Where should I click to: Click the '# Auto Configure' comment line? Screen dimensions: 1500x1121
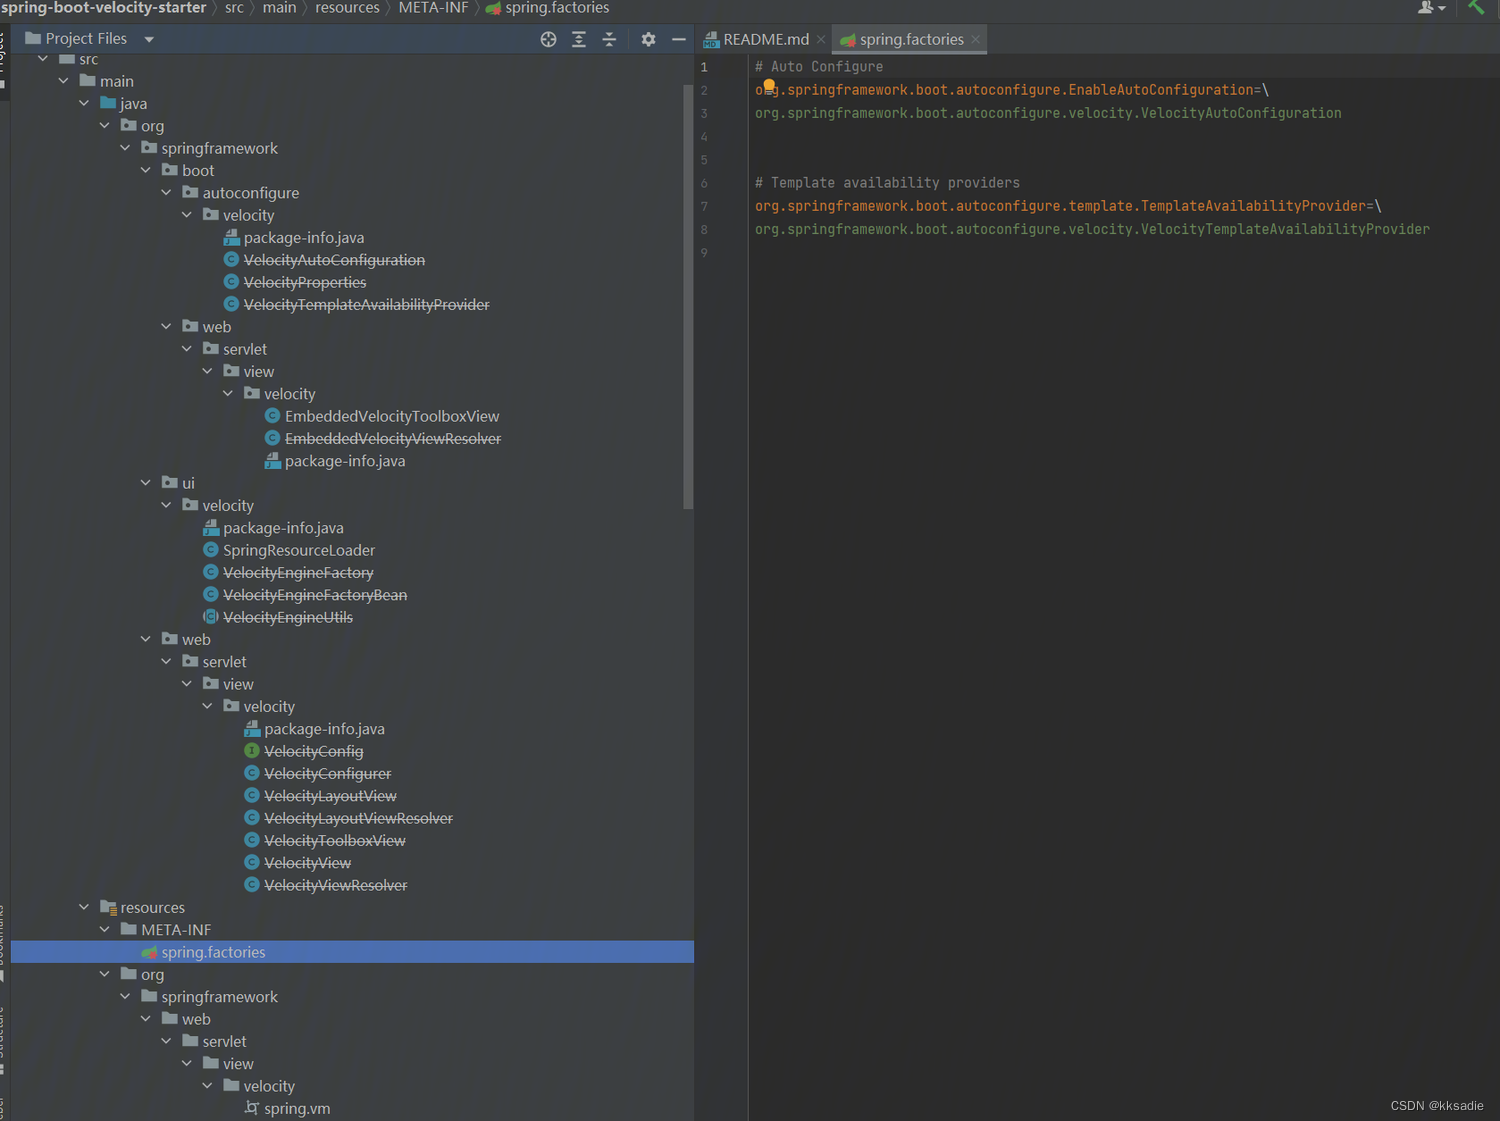pyautogui.click(x=819, y=66)
